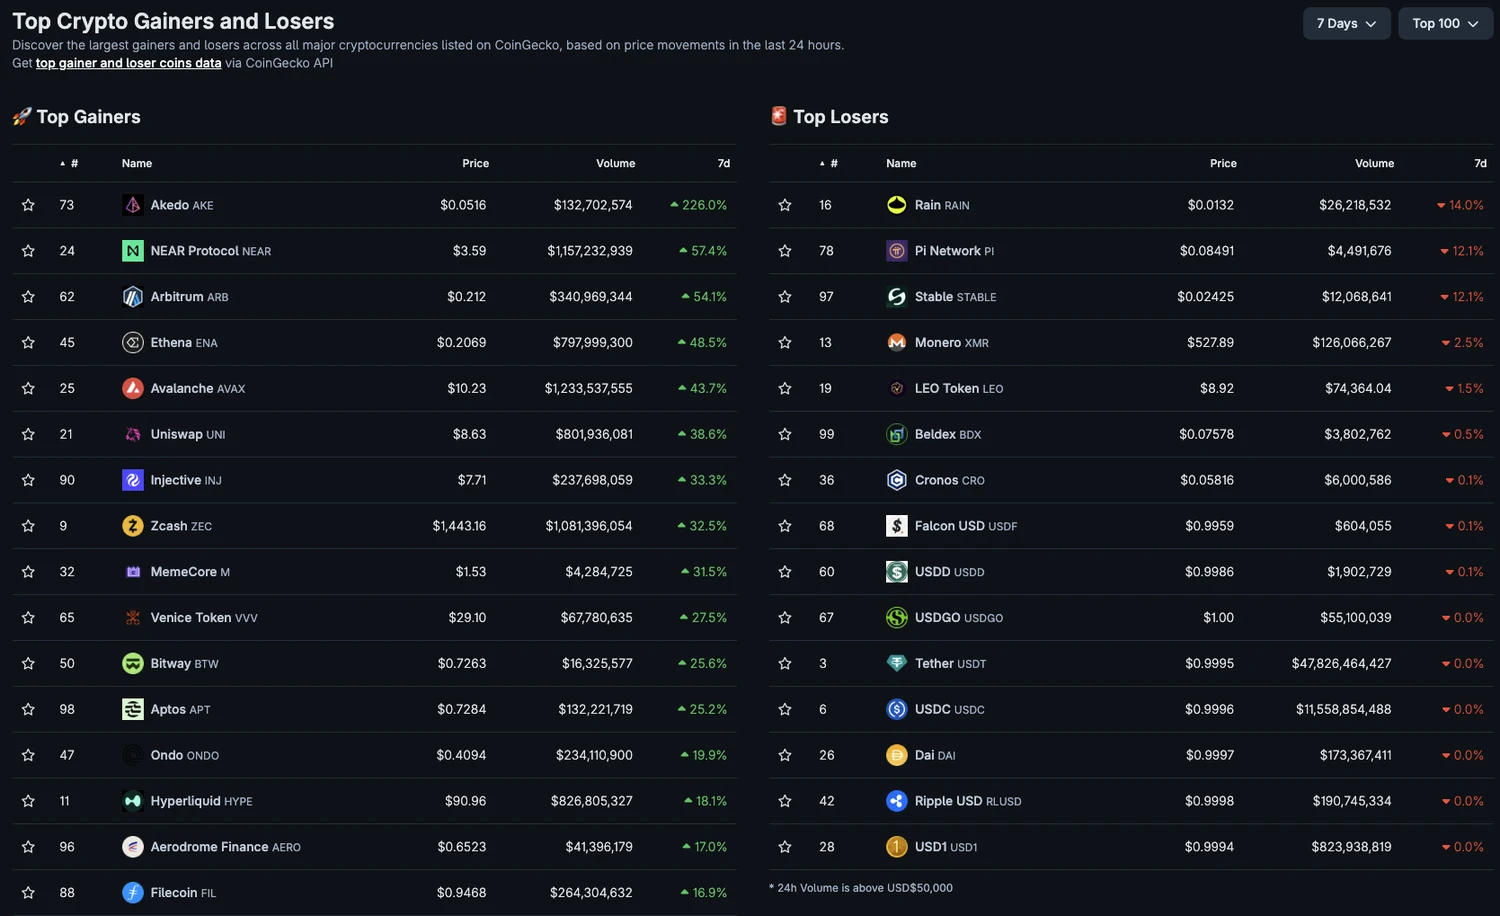
Task: Click the Ethena logo icon
Action: click(133, 343)
